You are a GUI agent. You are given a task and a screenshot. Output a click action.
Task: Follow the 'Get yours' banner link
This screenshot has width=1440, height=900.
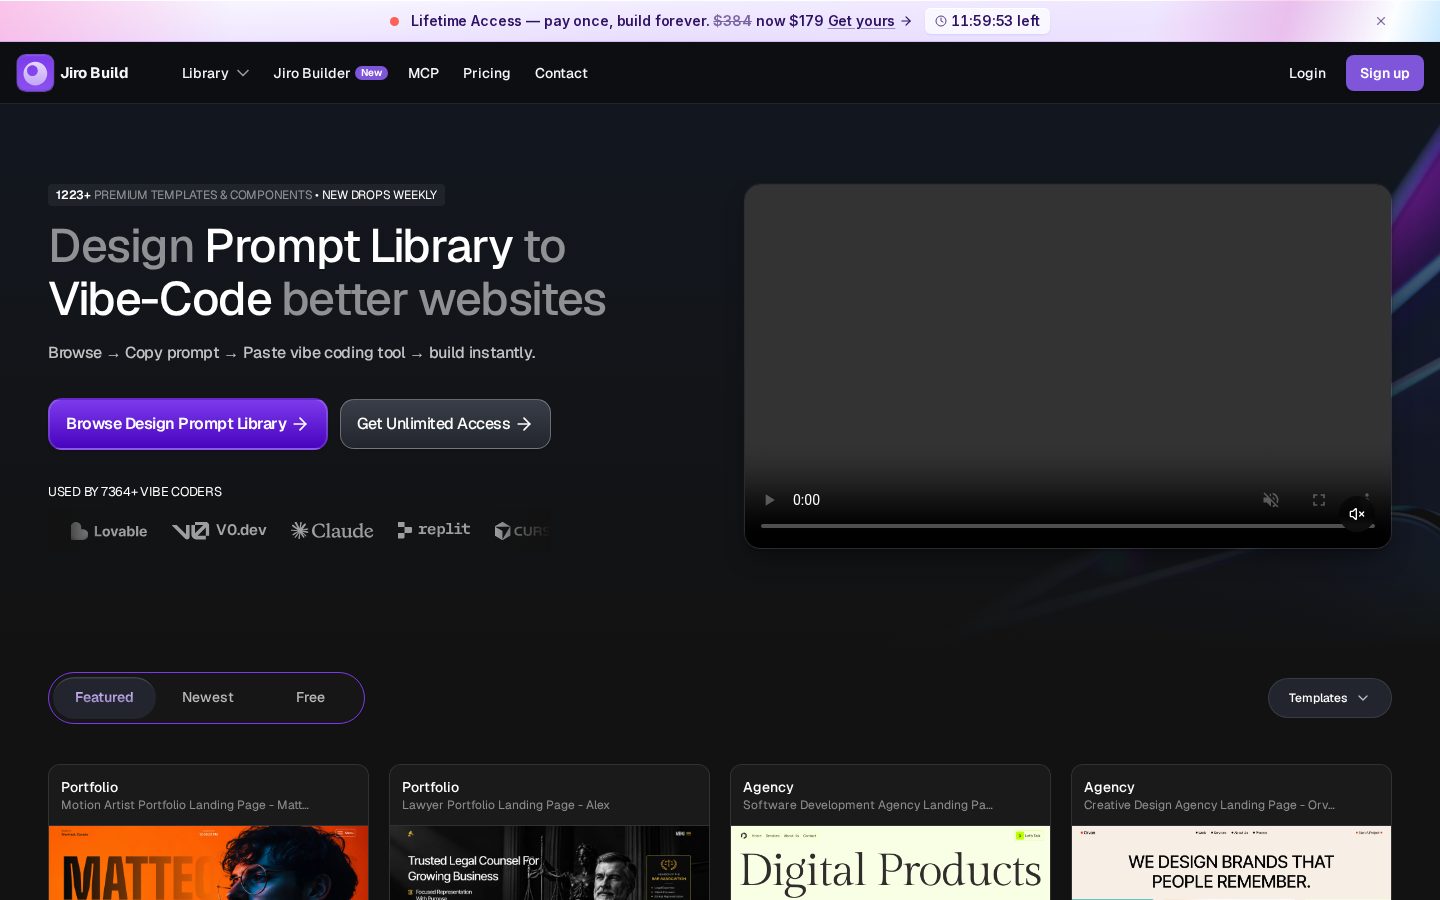tap(861, 21)
